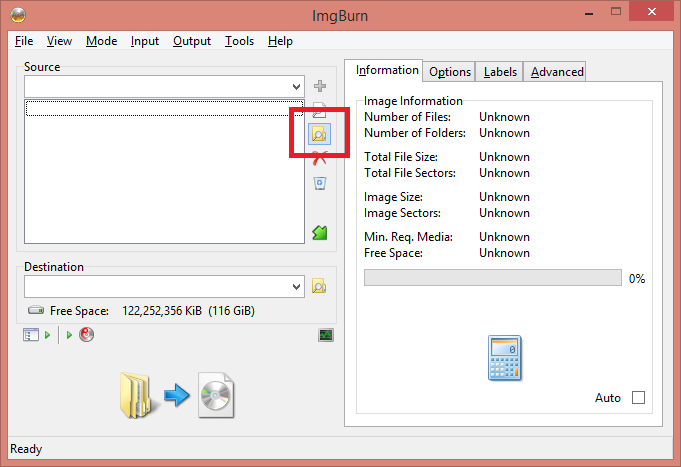681x467 pixels.
Task: Click the green arrow before the red disc icon
Action: pyautogui.click(x=69, y=335)
